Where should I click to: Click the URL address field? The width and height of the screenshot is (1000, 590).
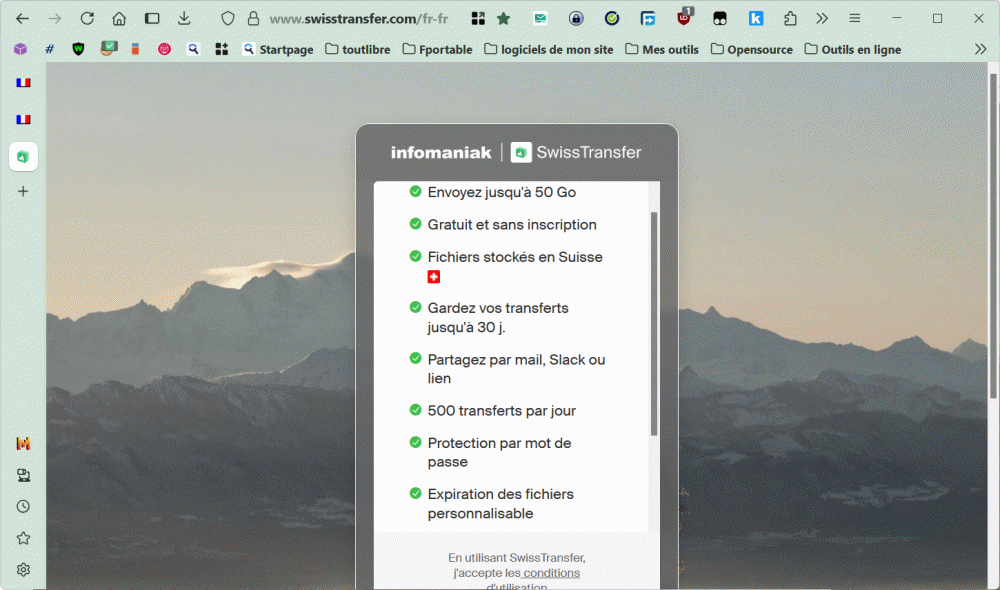tap(358, 18)
